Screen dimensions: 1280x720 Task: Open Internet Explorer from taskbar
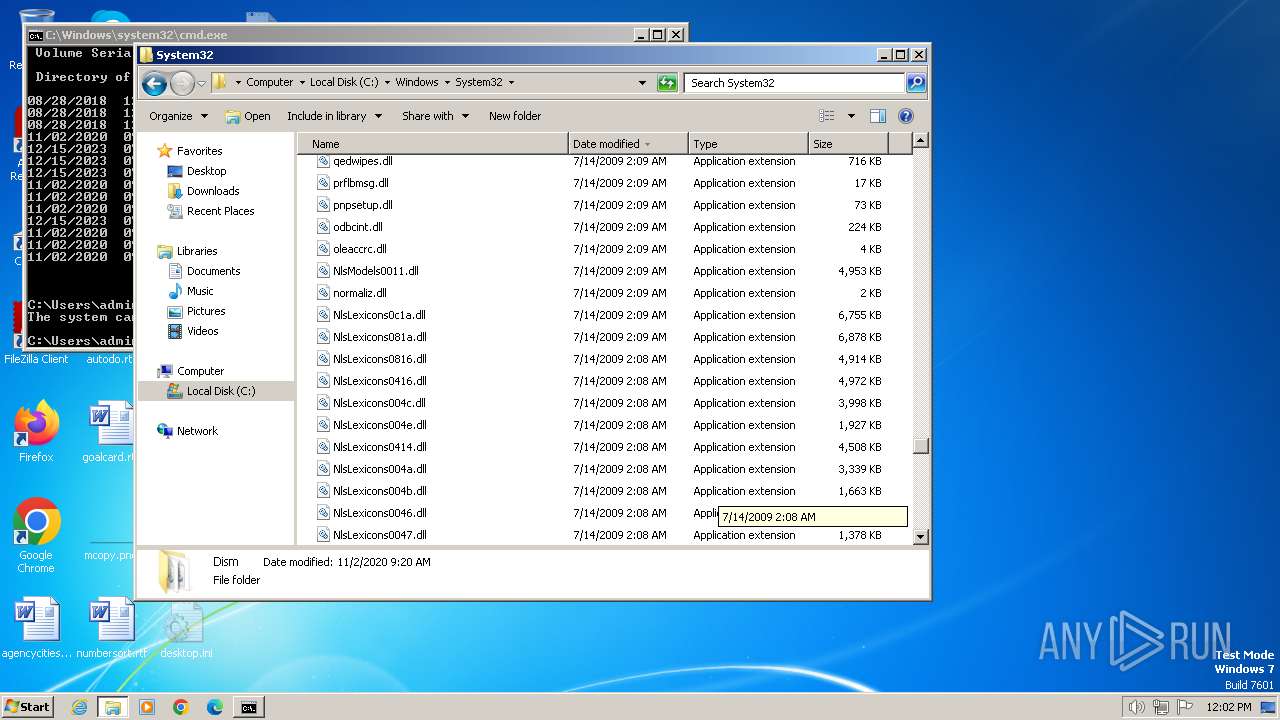[x=79, y=707]
